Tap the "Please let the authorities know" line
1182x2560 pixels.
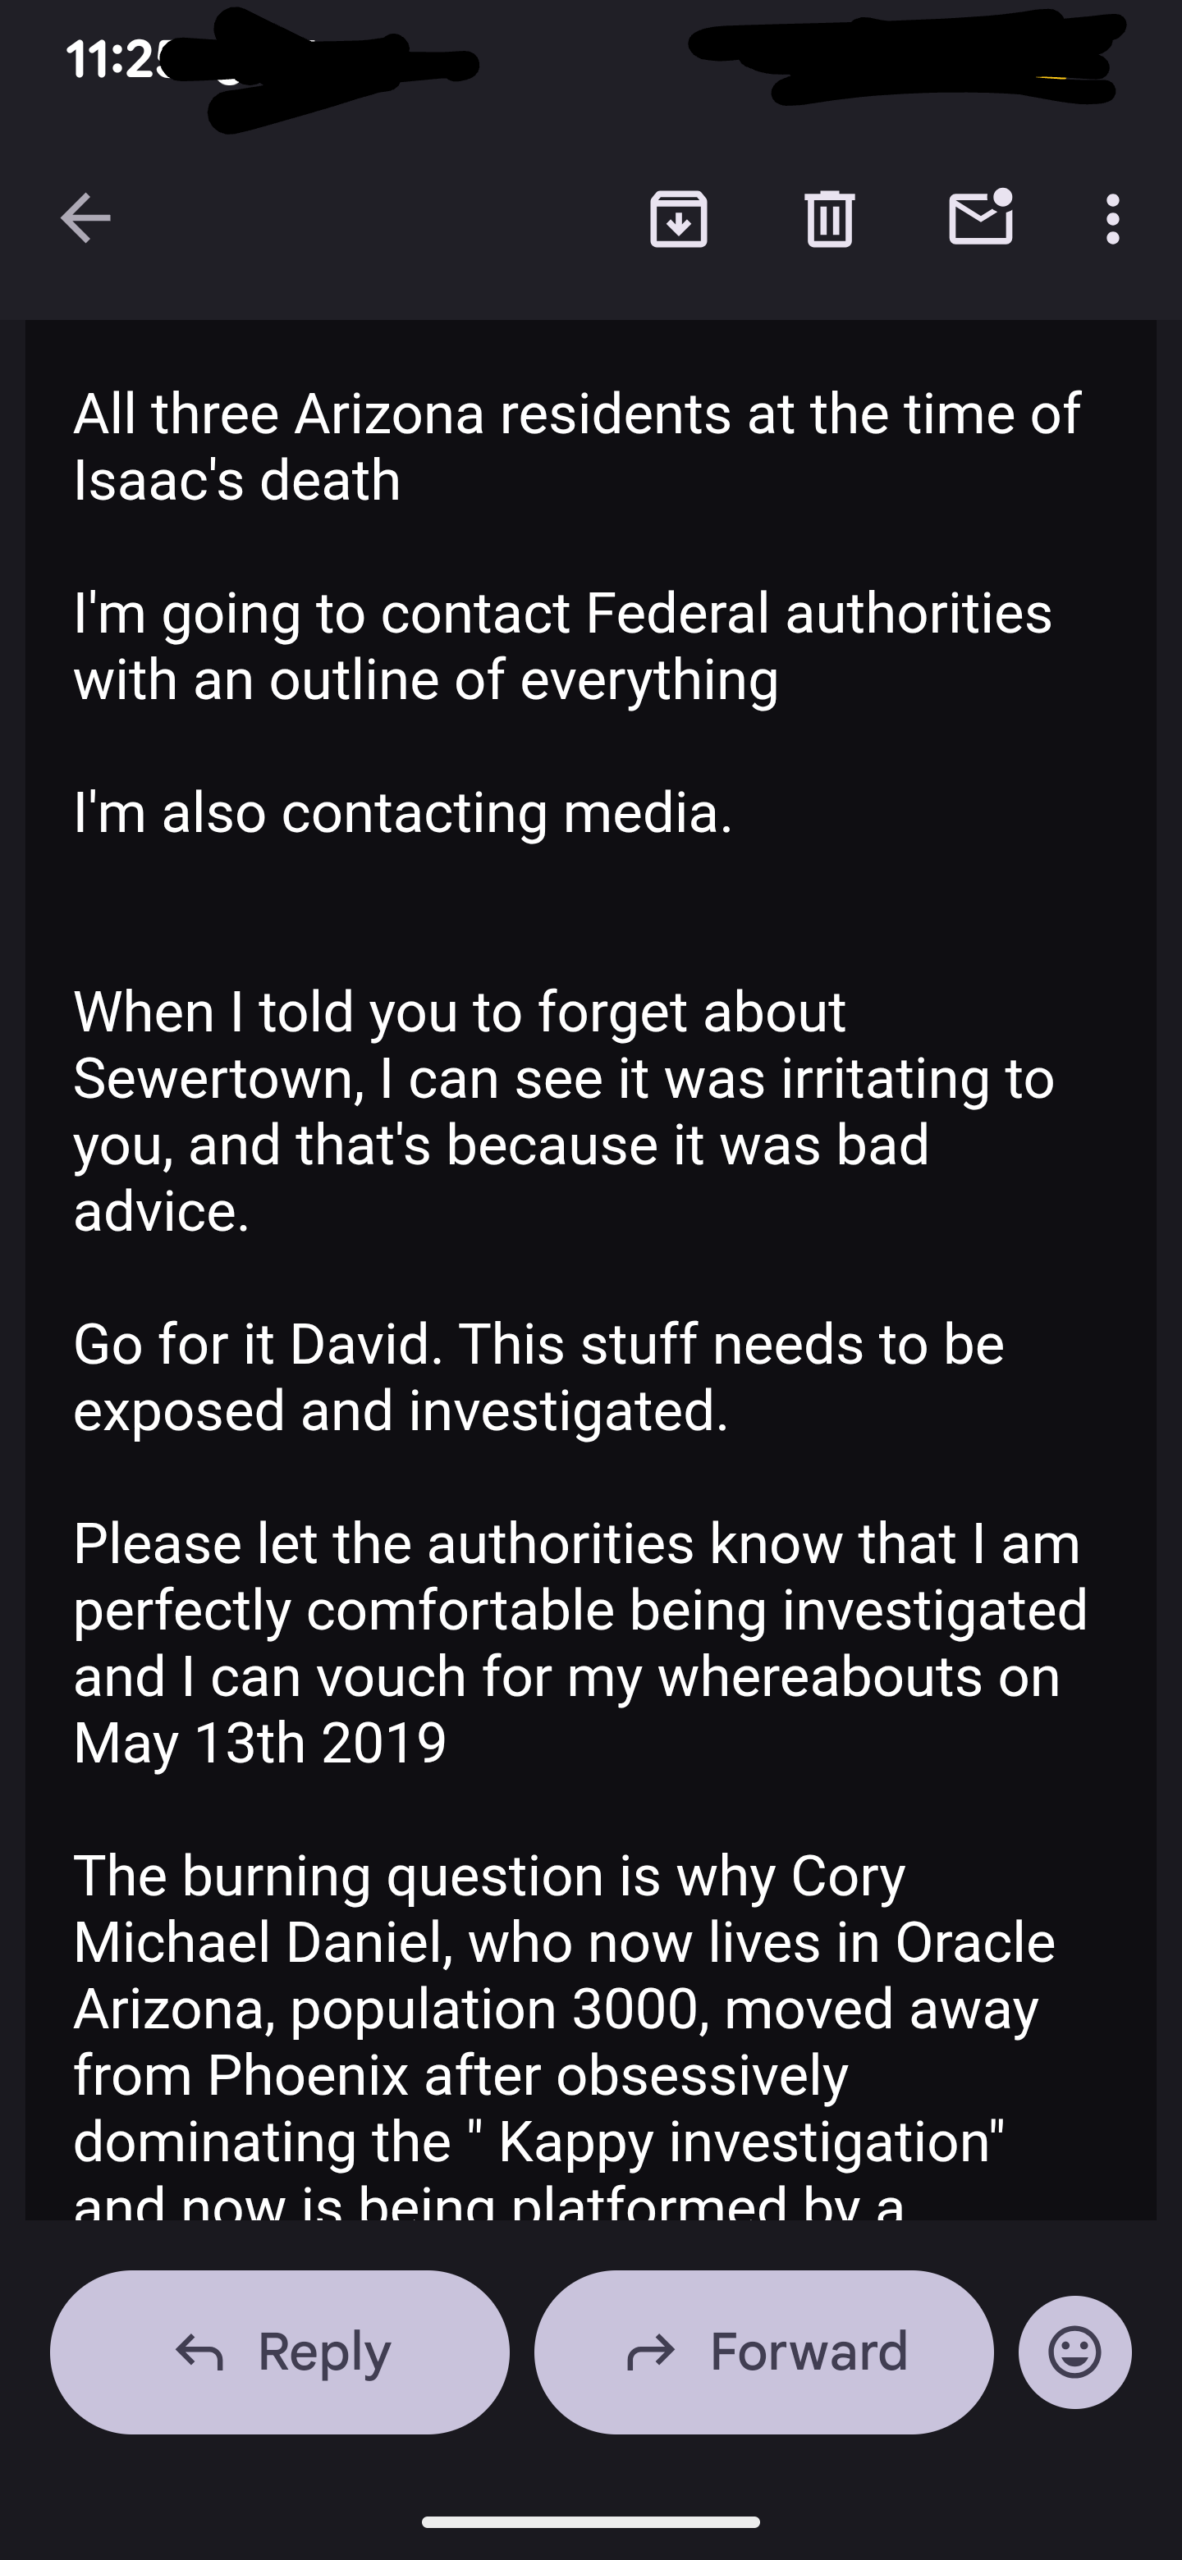[576, 1544]
